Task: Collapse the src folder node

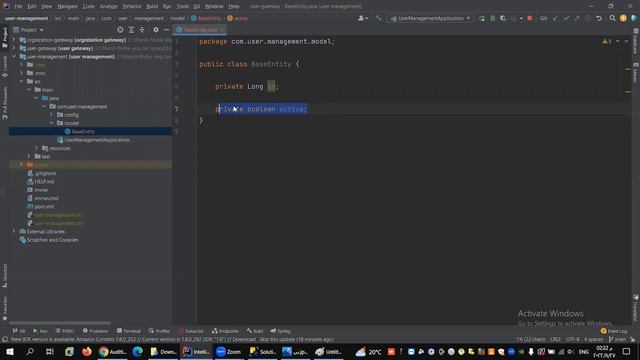Action: (22, 82)
